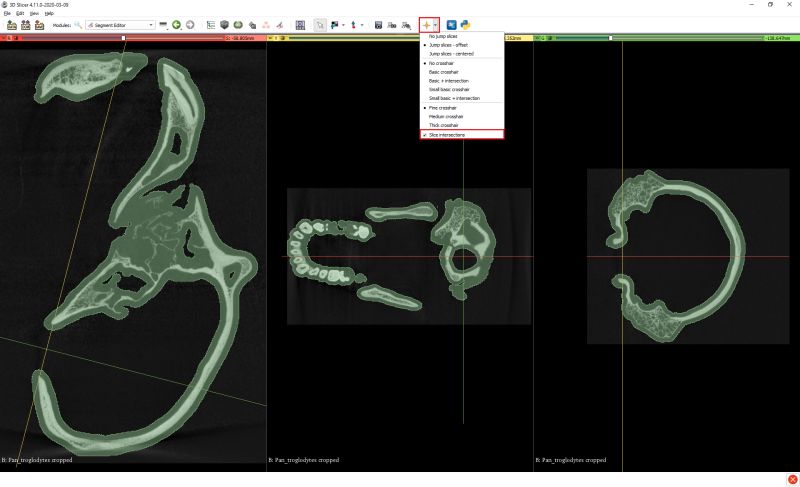The image size is (800, 487).
Task: Open the Volumes module cube icon
Action: coord(224,24)
